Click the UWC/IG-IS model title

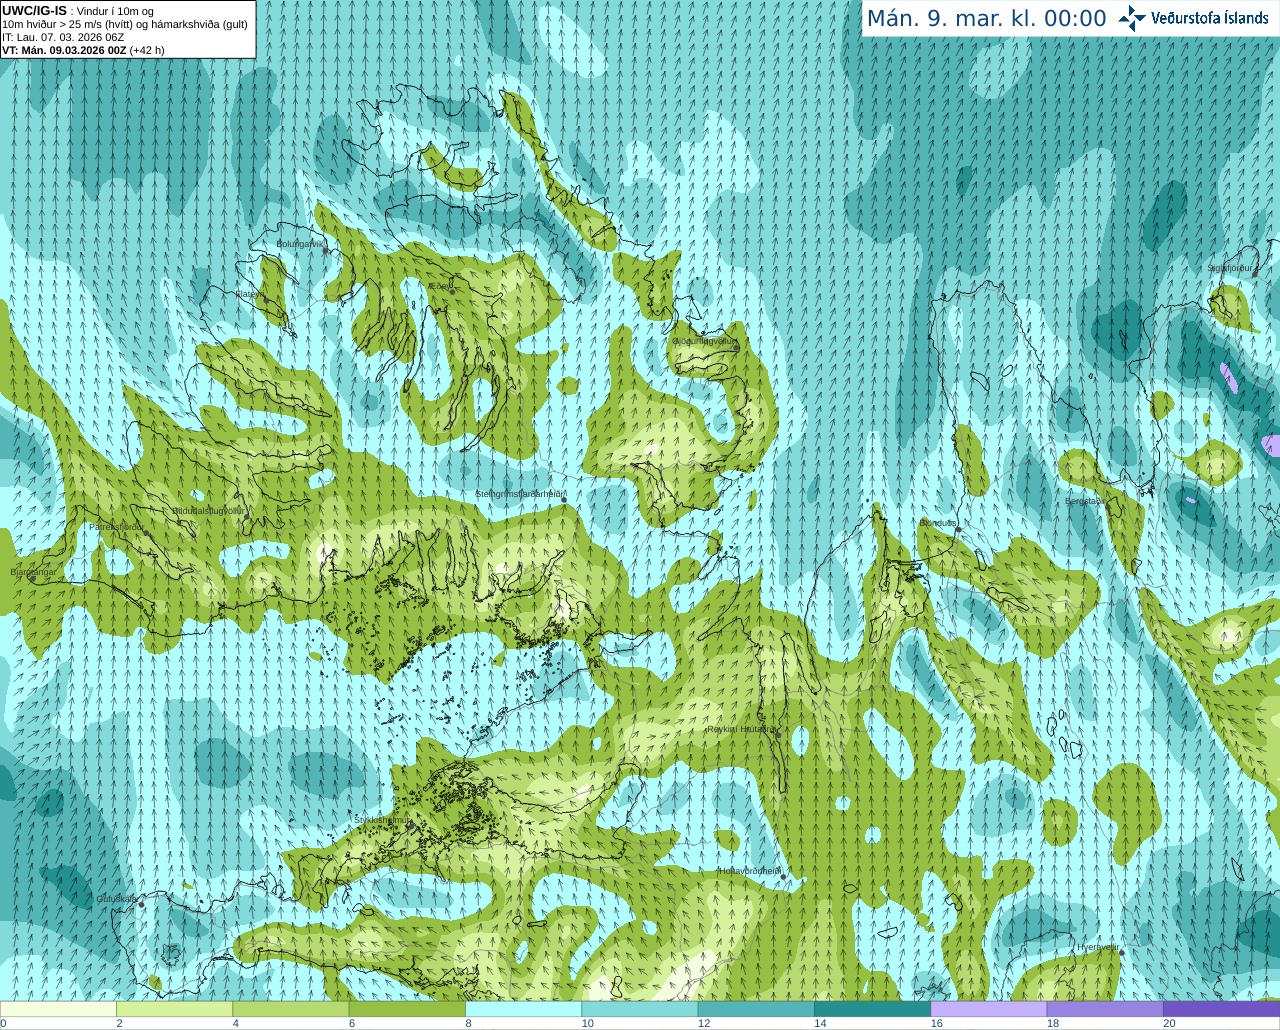pyautogui.click(x=35, y=11)
